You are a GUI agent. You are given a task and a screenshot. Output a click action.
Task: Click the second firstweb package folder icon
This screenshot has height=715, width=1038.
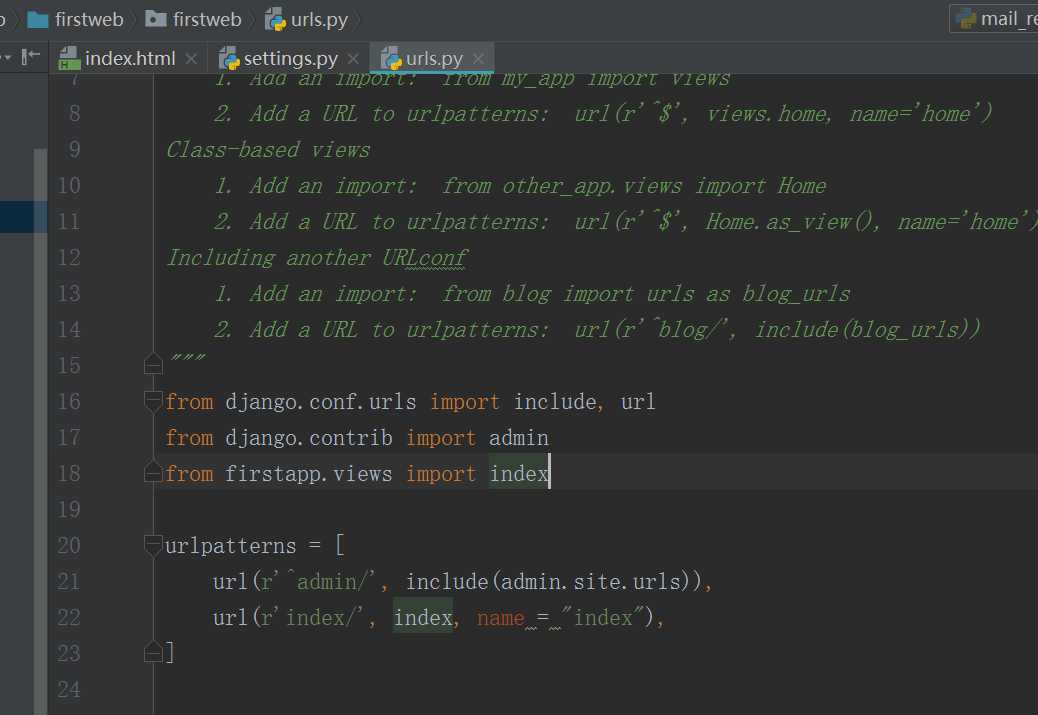coord(155,19)
